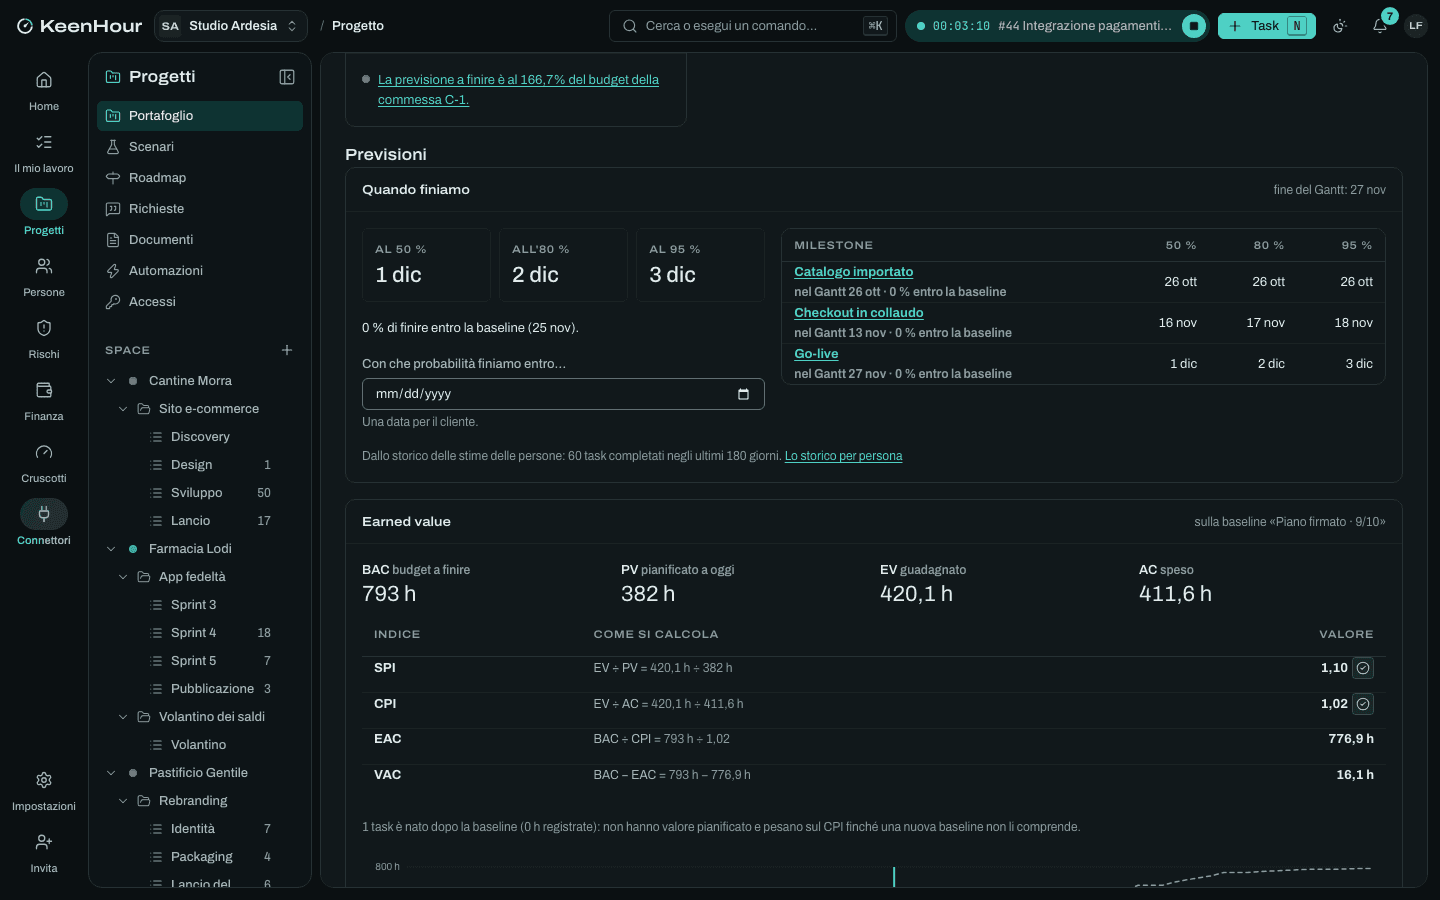Go to Persone in the rail

pos(44,276)
